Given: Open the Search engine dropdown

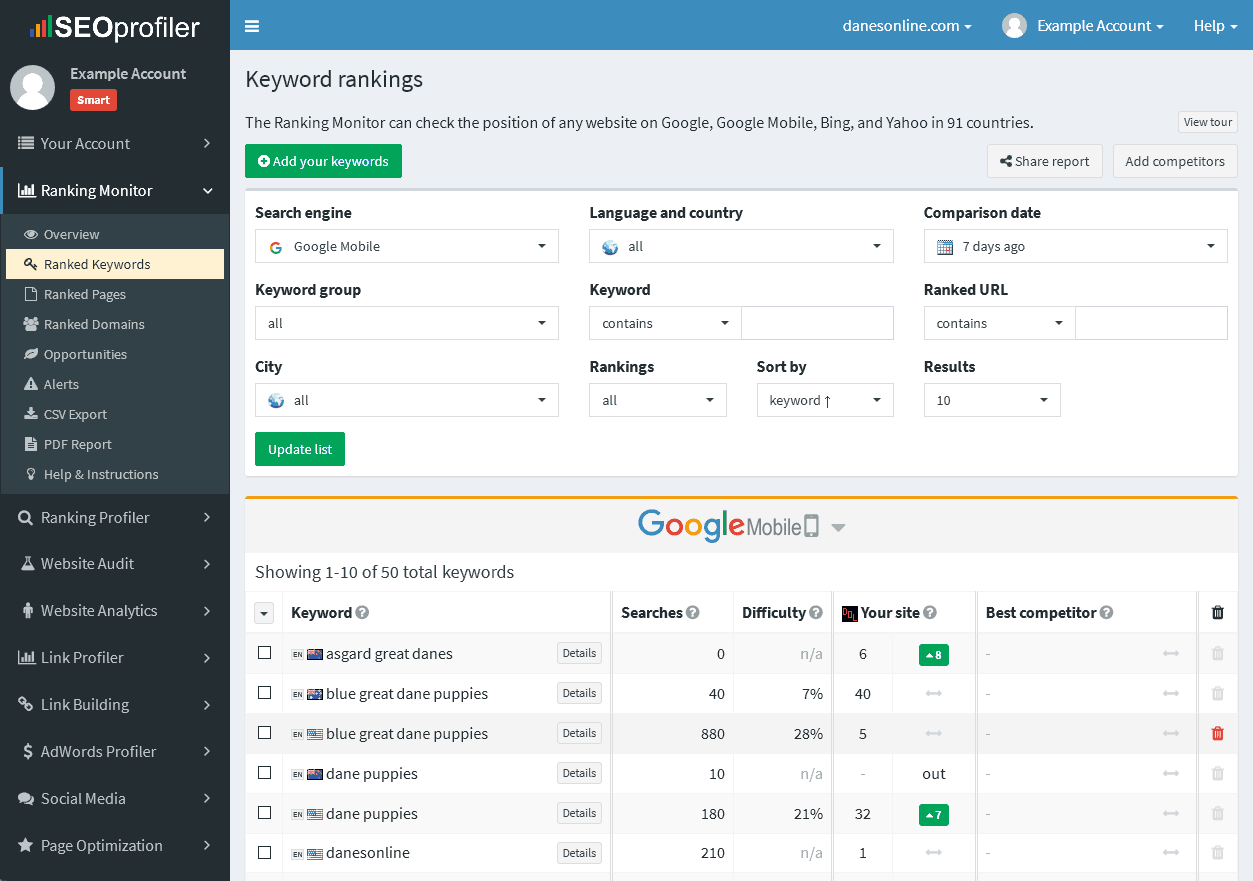Looking at the screenshot, I should 406,246.
